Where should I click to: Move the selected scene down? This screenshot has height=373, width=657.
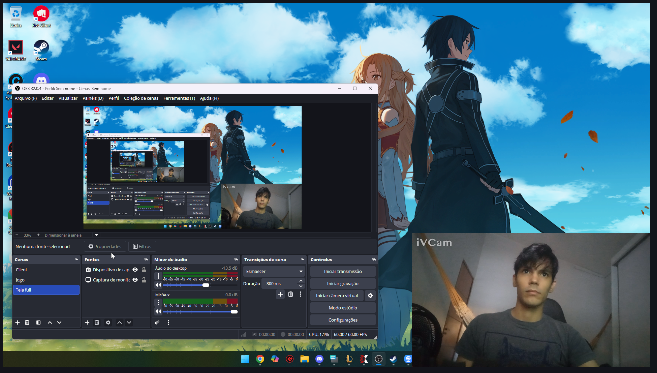(x=59, y=322)
